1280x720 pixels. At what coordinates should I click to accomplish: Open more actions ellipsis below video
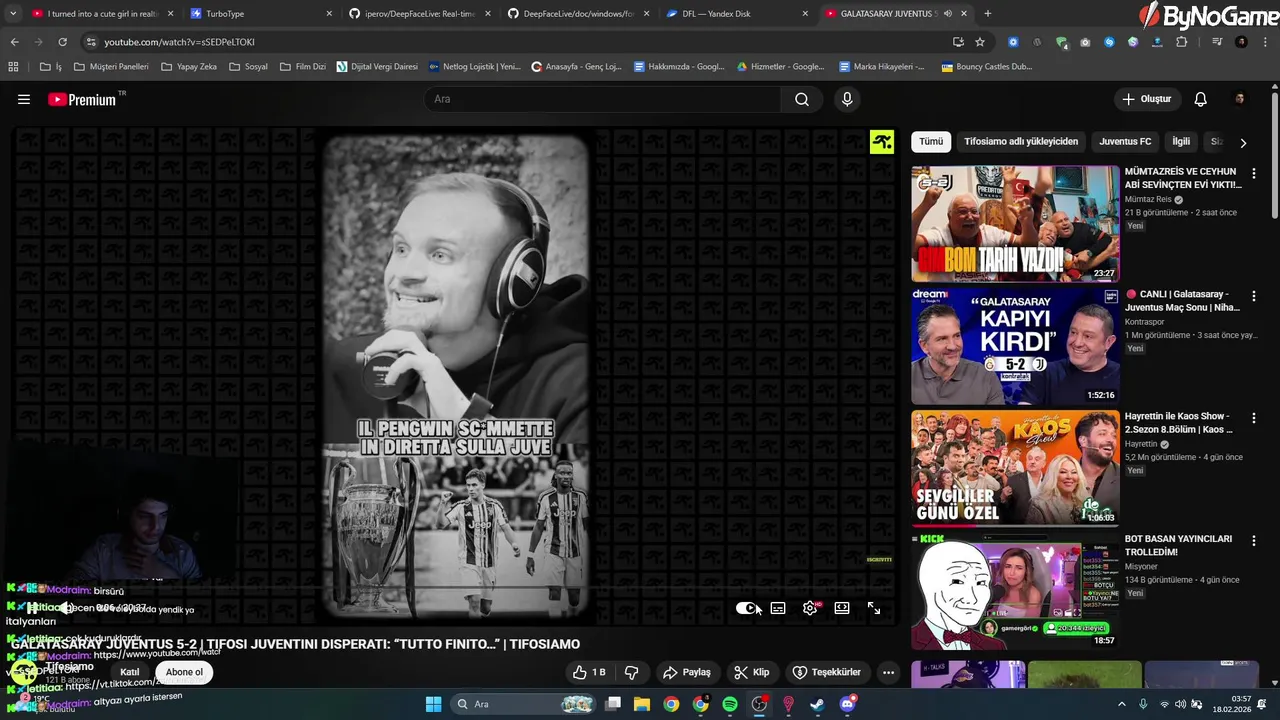pyautogui.click(x=888, y=672)
